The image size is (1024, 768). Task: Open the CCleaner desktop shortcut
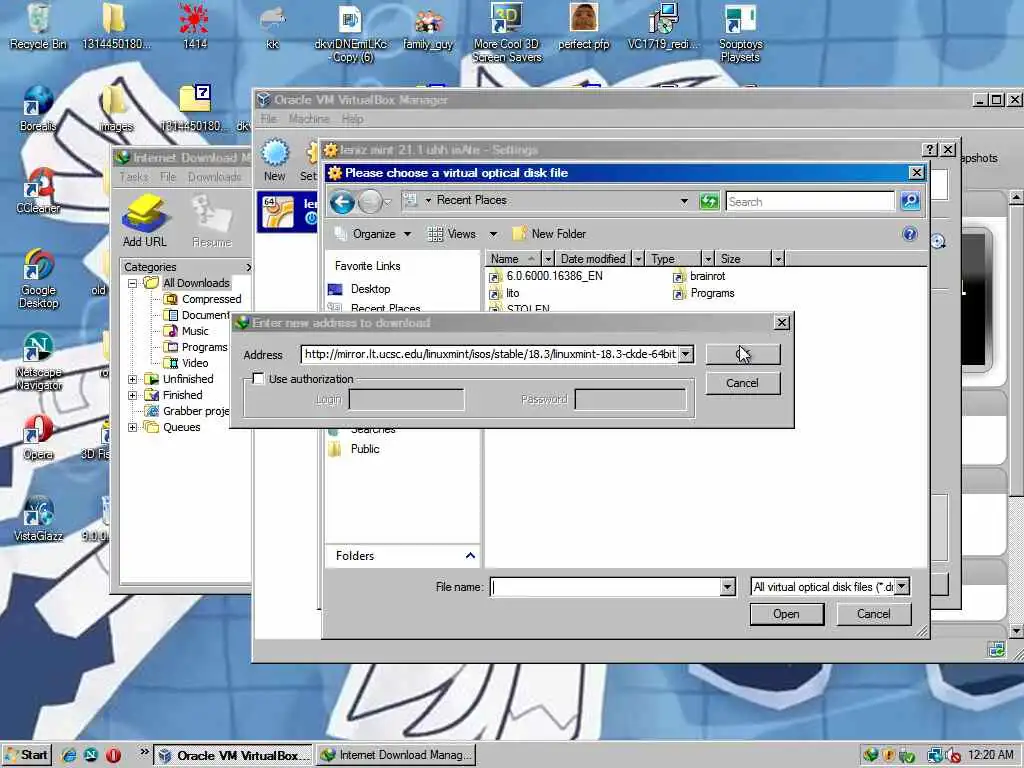(x=38, y=190)
